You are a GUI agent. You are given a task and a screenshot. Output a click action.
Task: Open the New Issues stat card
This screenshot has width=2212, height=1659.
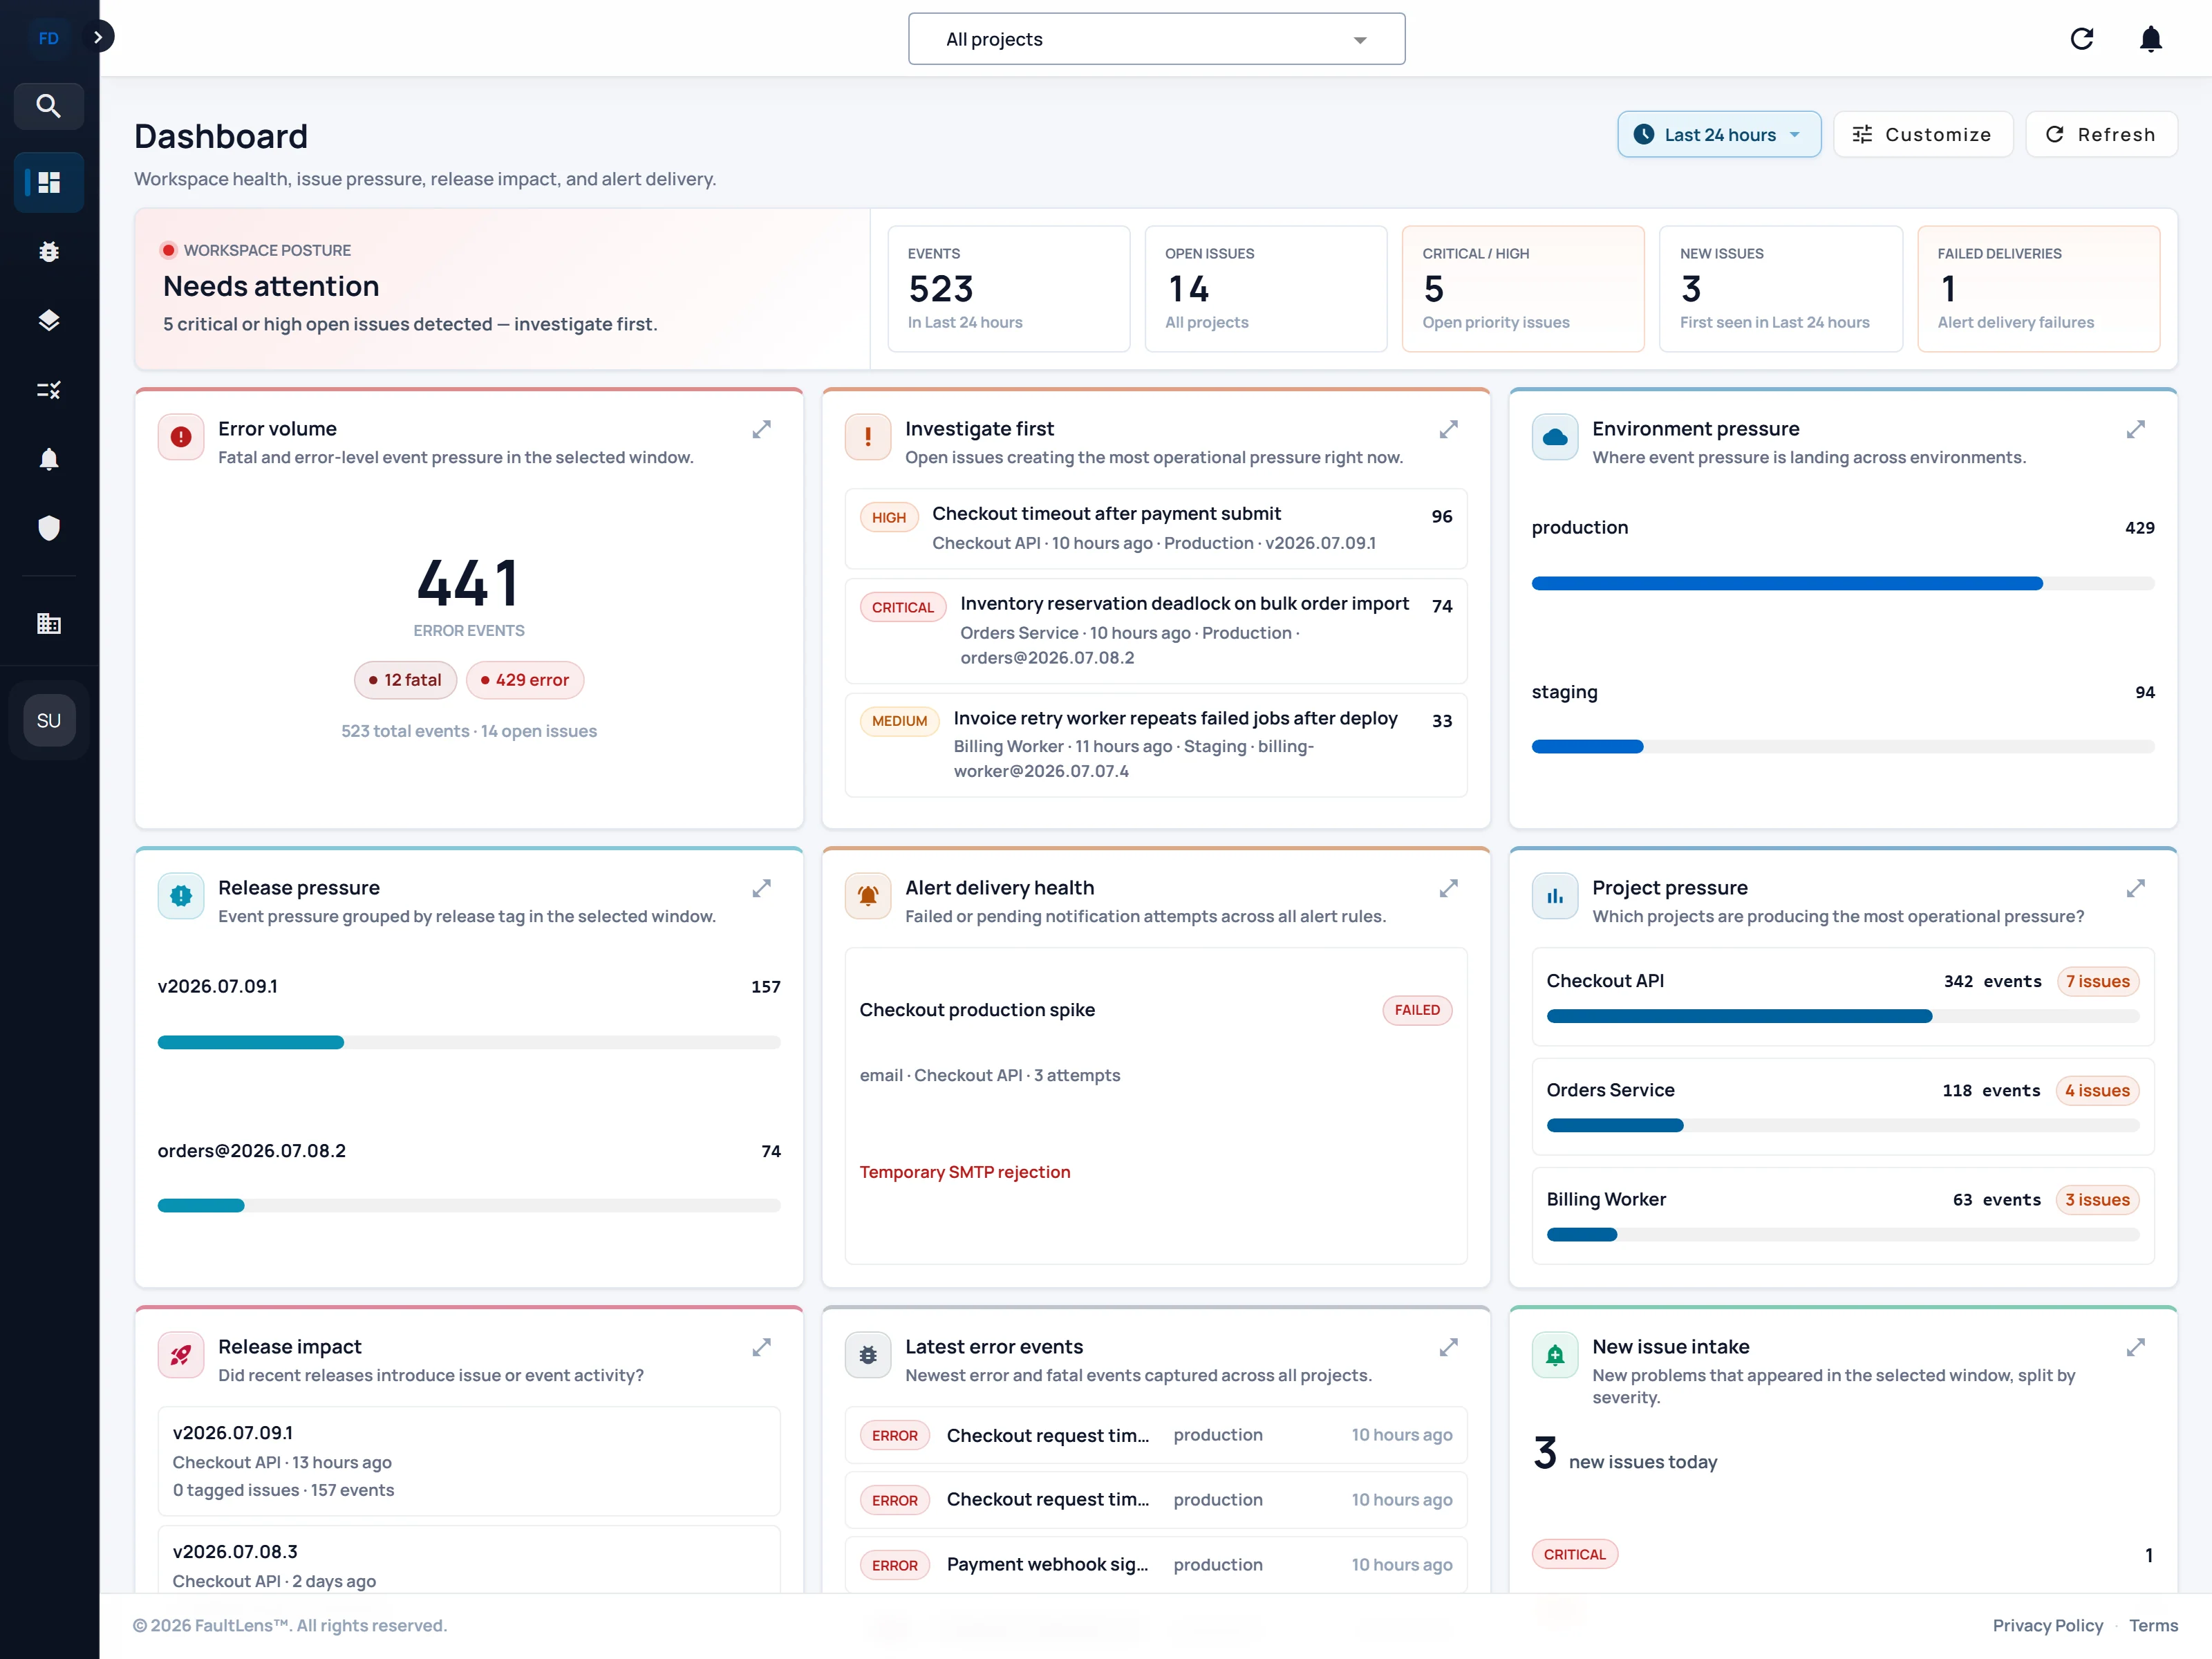(x=1781, y=289)
